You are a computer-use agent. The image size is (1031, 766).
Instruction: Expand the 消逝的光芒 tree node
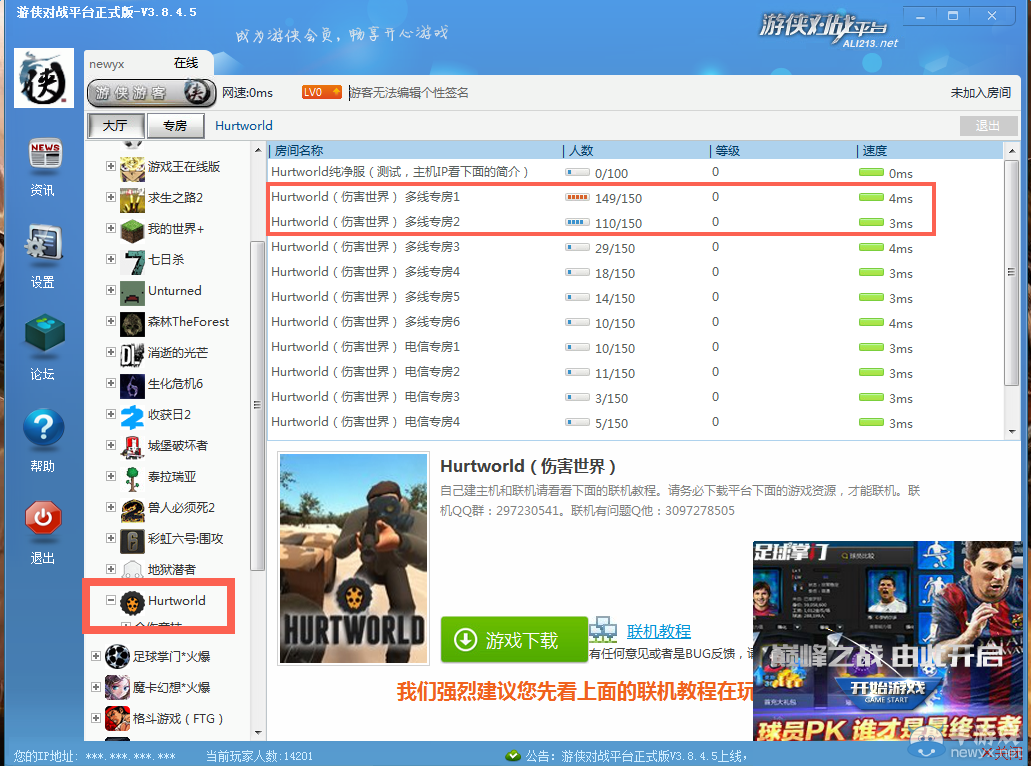[x=110, y=352]
